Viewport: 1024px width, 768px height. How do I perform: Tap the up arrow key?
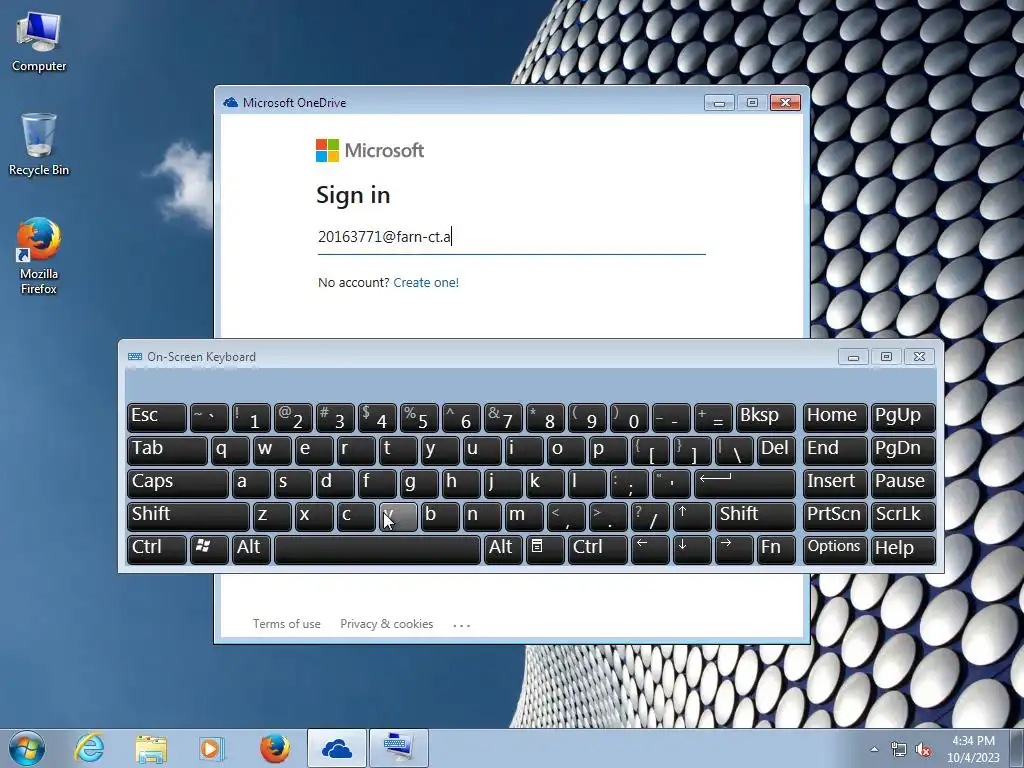pyautogui.click(x=692, y=516)
